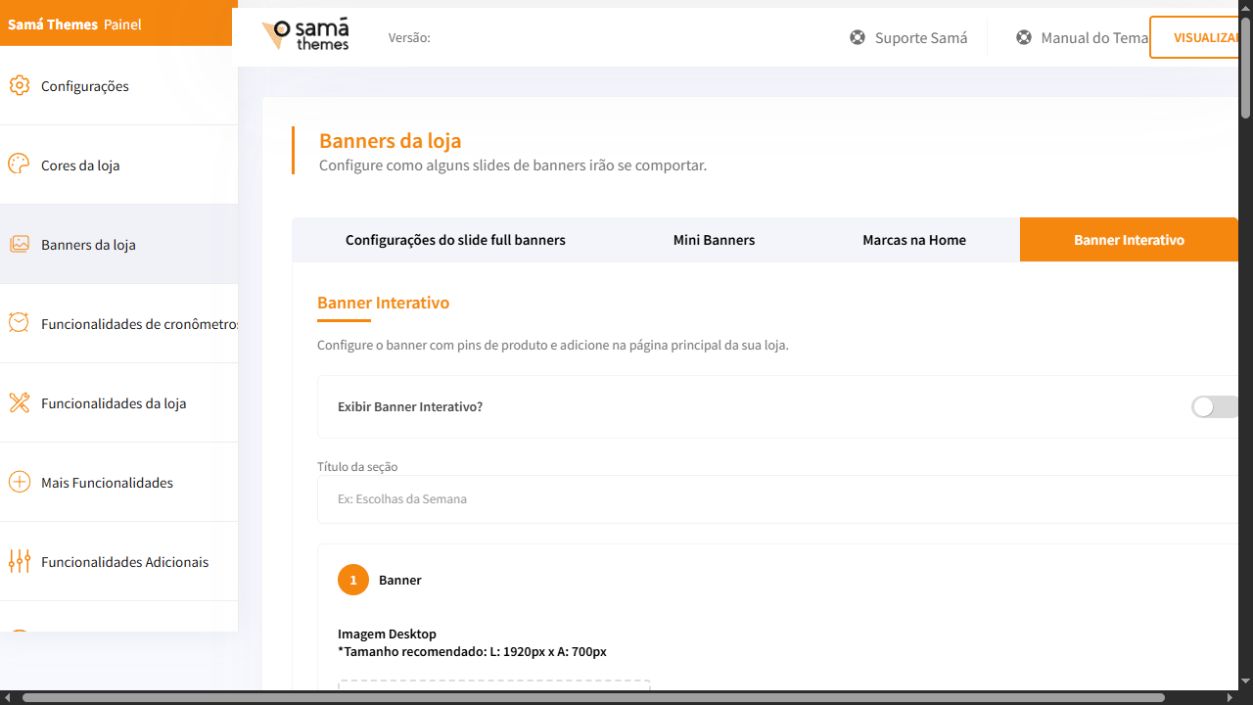The height and width of the screenshot is (705, 1253).
Task: Click the Versão: label
Action: [x=409, y=38]
